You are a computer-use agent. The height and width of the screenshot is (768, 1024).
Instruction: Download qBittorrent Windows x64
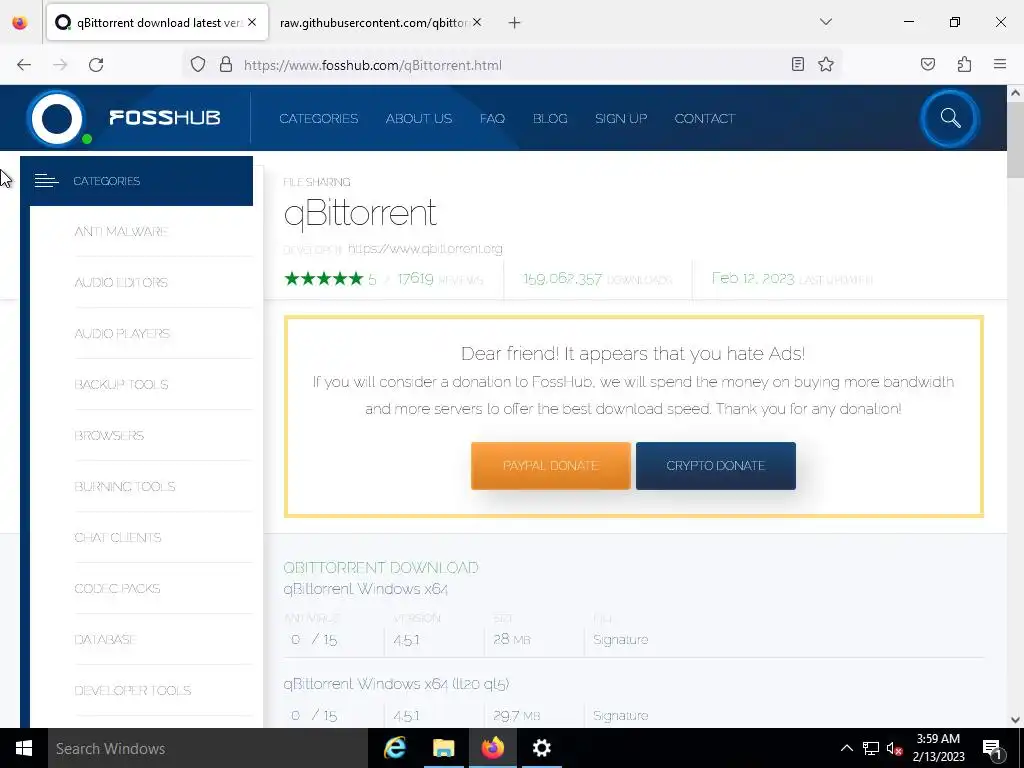366,589
